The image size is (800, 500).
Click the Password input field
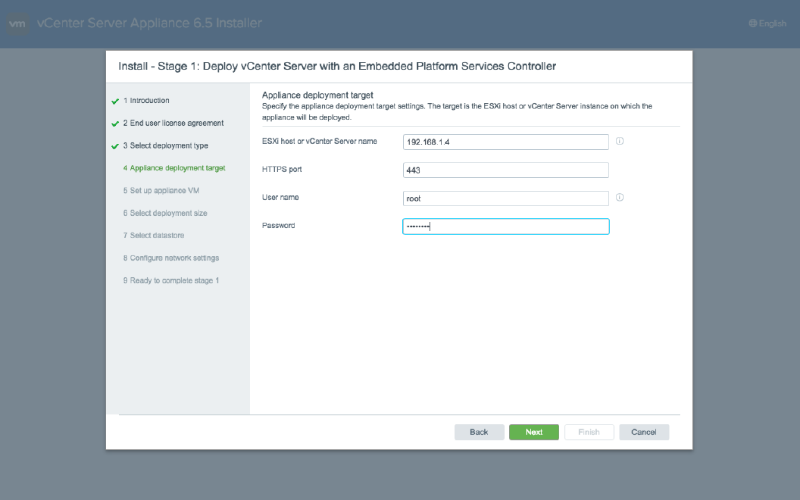point(506,227)
